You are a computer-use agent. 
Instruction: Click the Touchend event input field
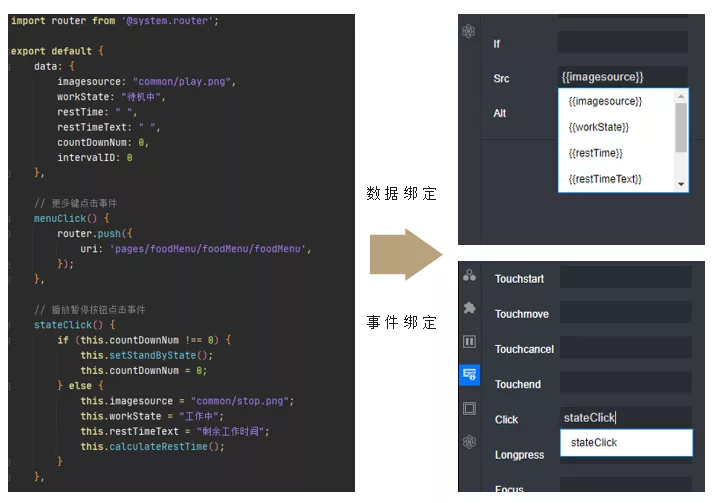[625, 383]
